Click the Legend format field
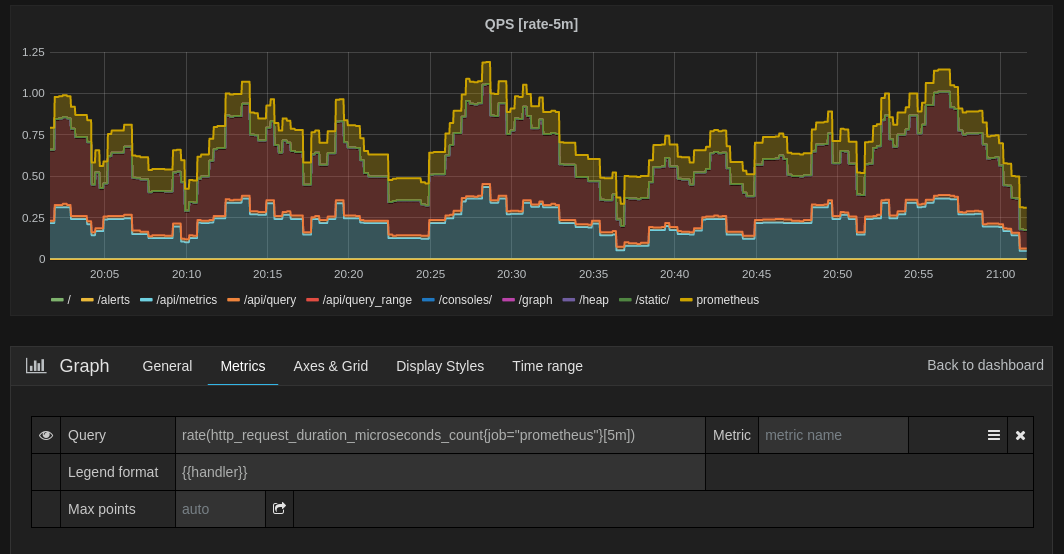 [440, 472]
